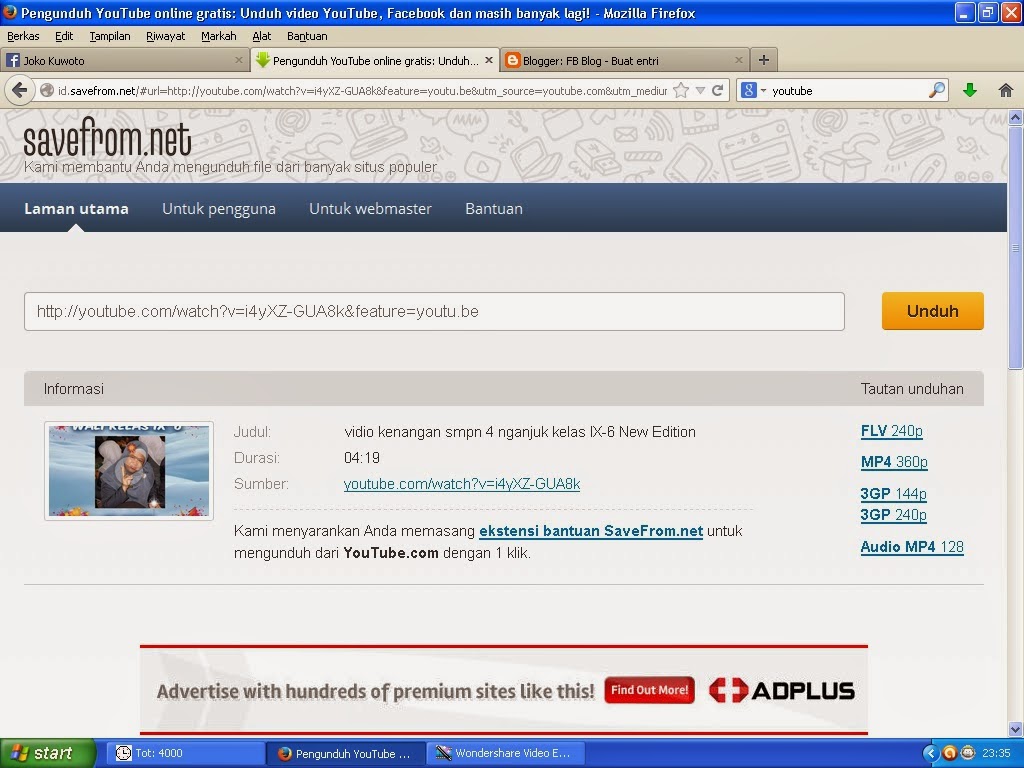
Task: Click the URL address bar field
Action: click(362, 91)
